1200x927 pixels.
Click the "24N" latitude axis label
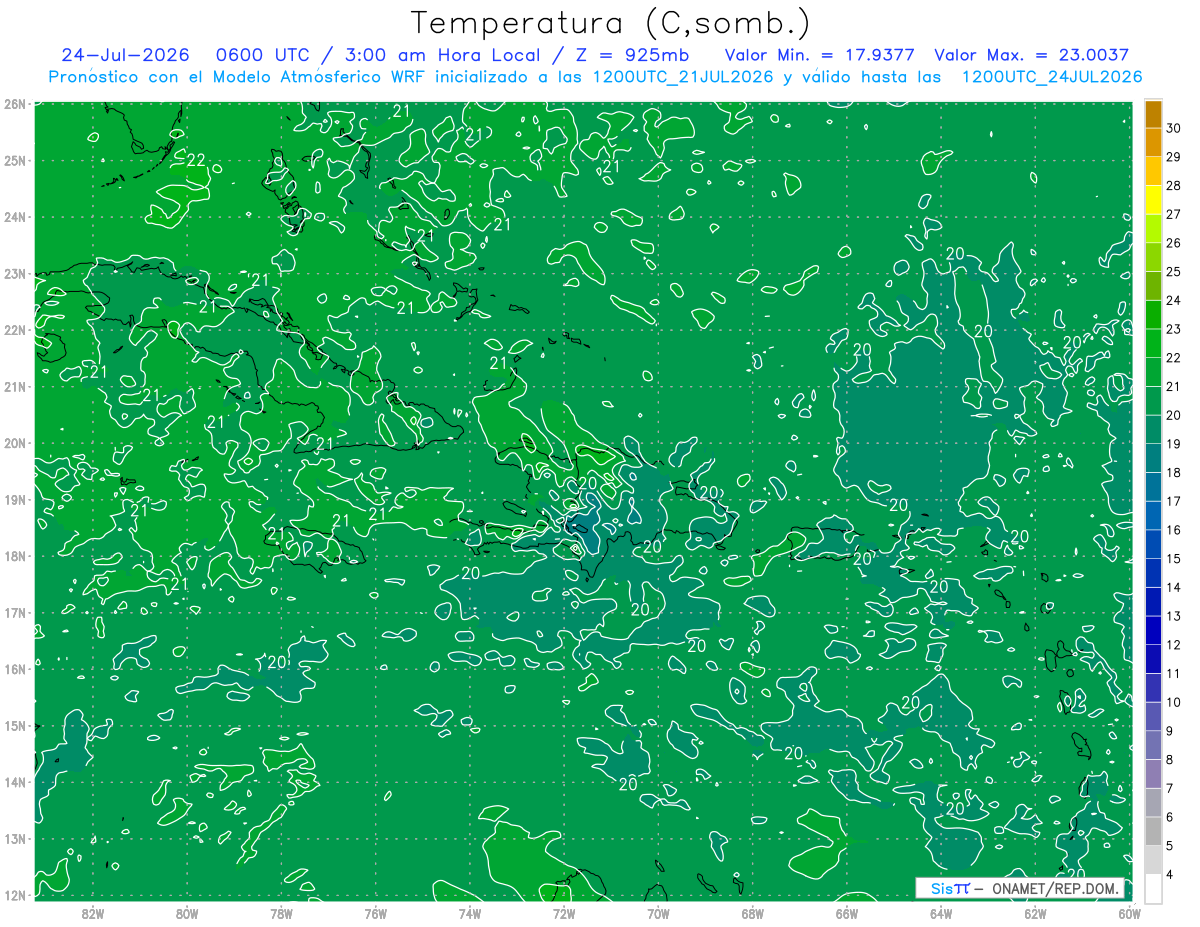14,217
